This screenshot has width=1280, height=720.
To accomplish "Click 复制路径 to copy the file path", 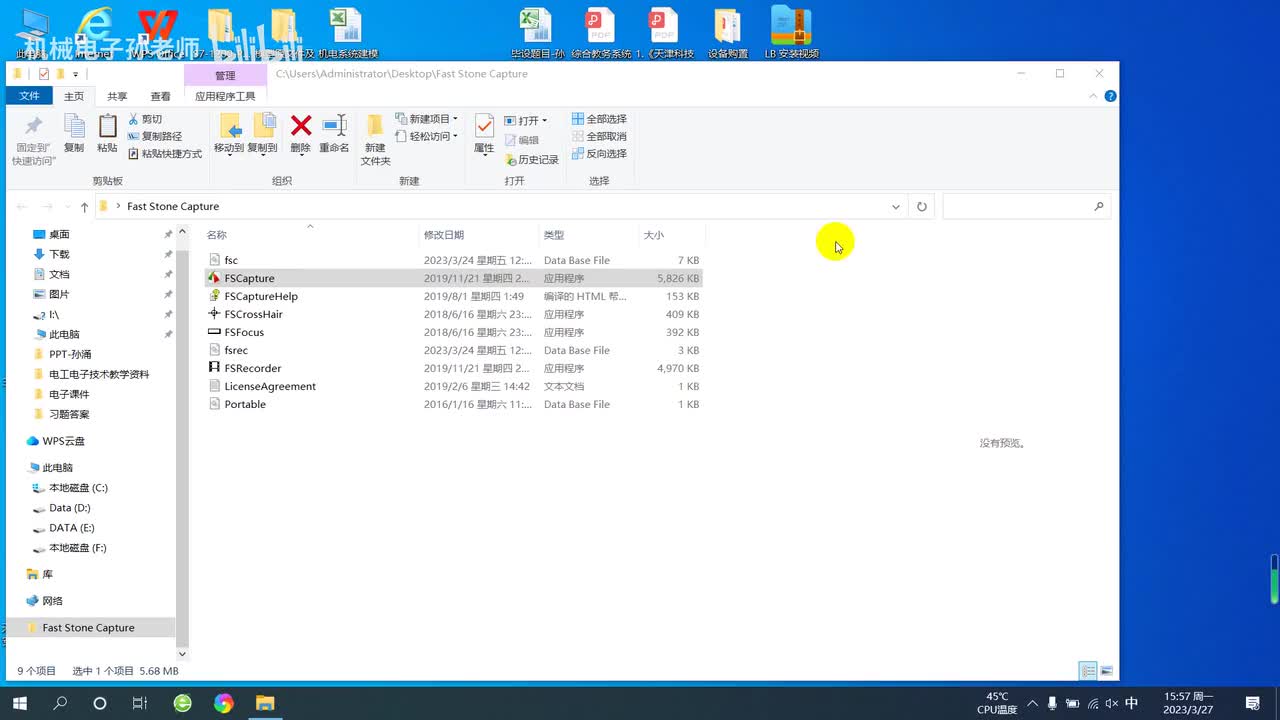I will pyautogui.click(x=155, y=136).
